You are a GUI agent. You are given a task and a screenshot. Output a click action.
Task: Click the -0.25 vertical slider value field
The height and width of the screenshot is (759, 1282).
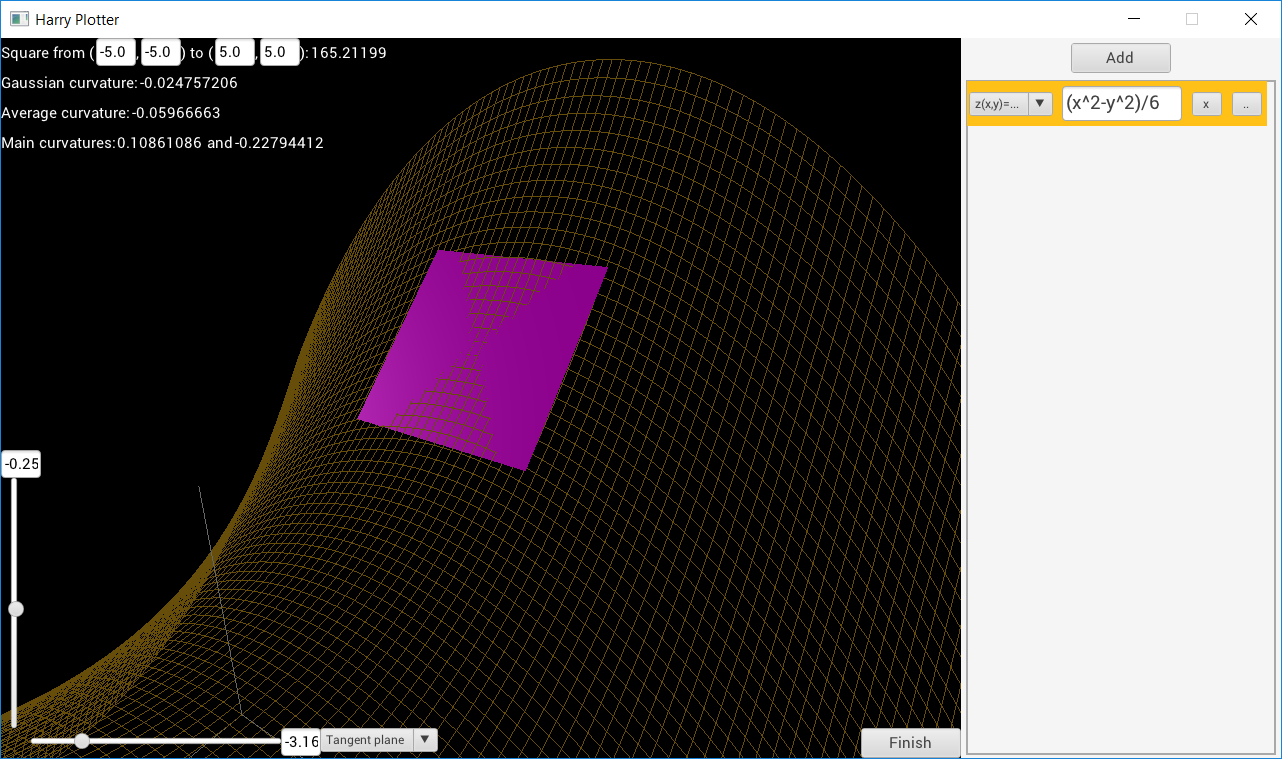(21, 464)
